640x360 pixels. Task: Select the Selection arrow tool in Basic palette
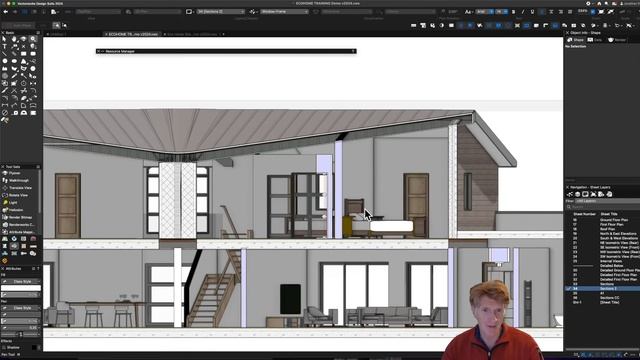coord(4,39)
